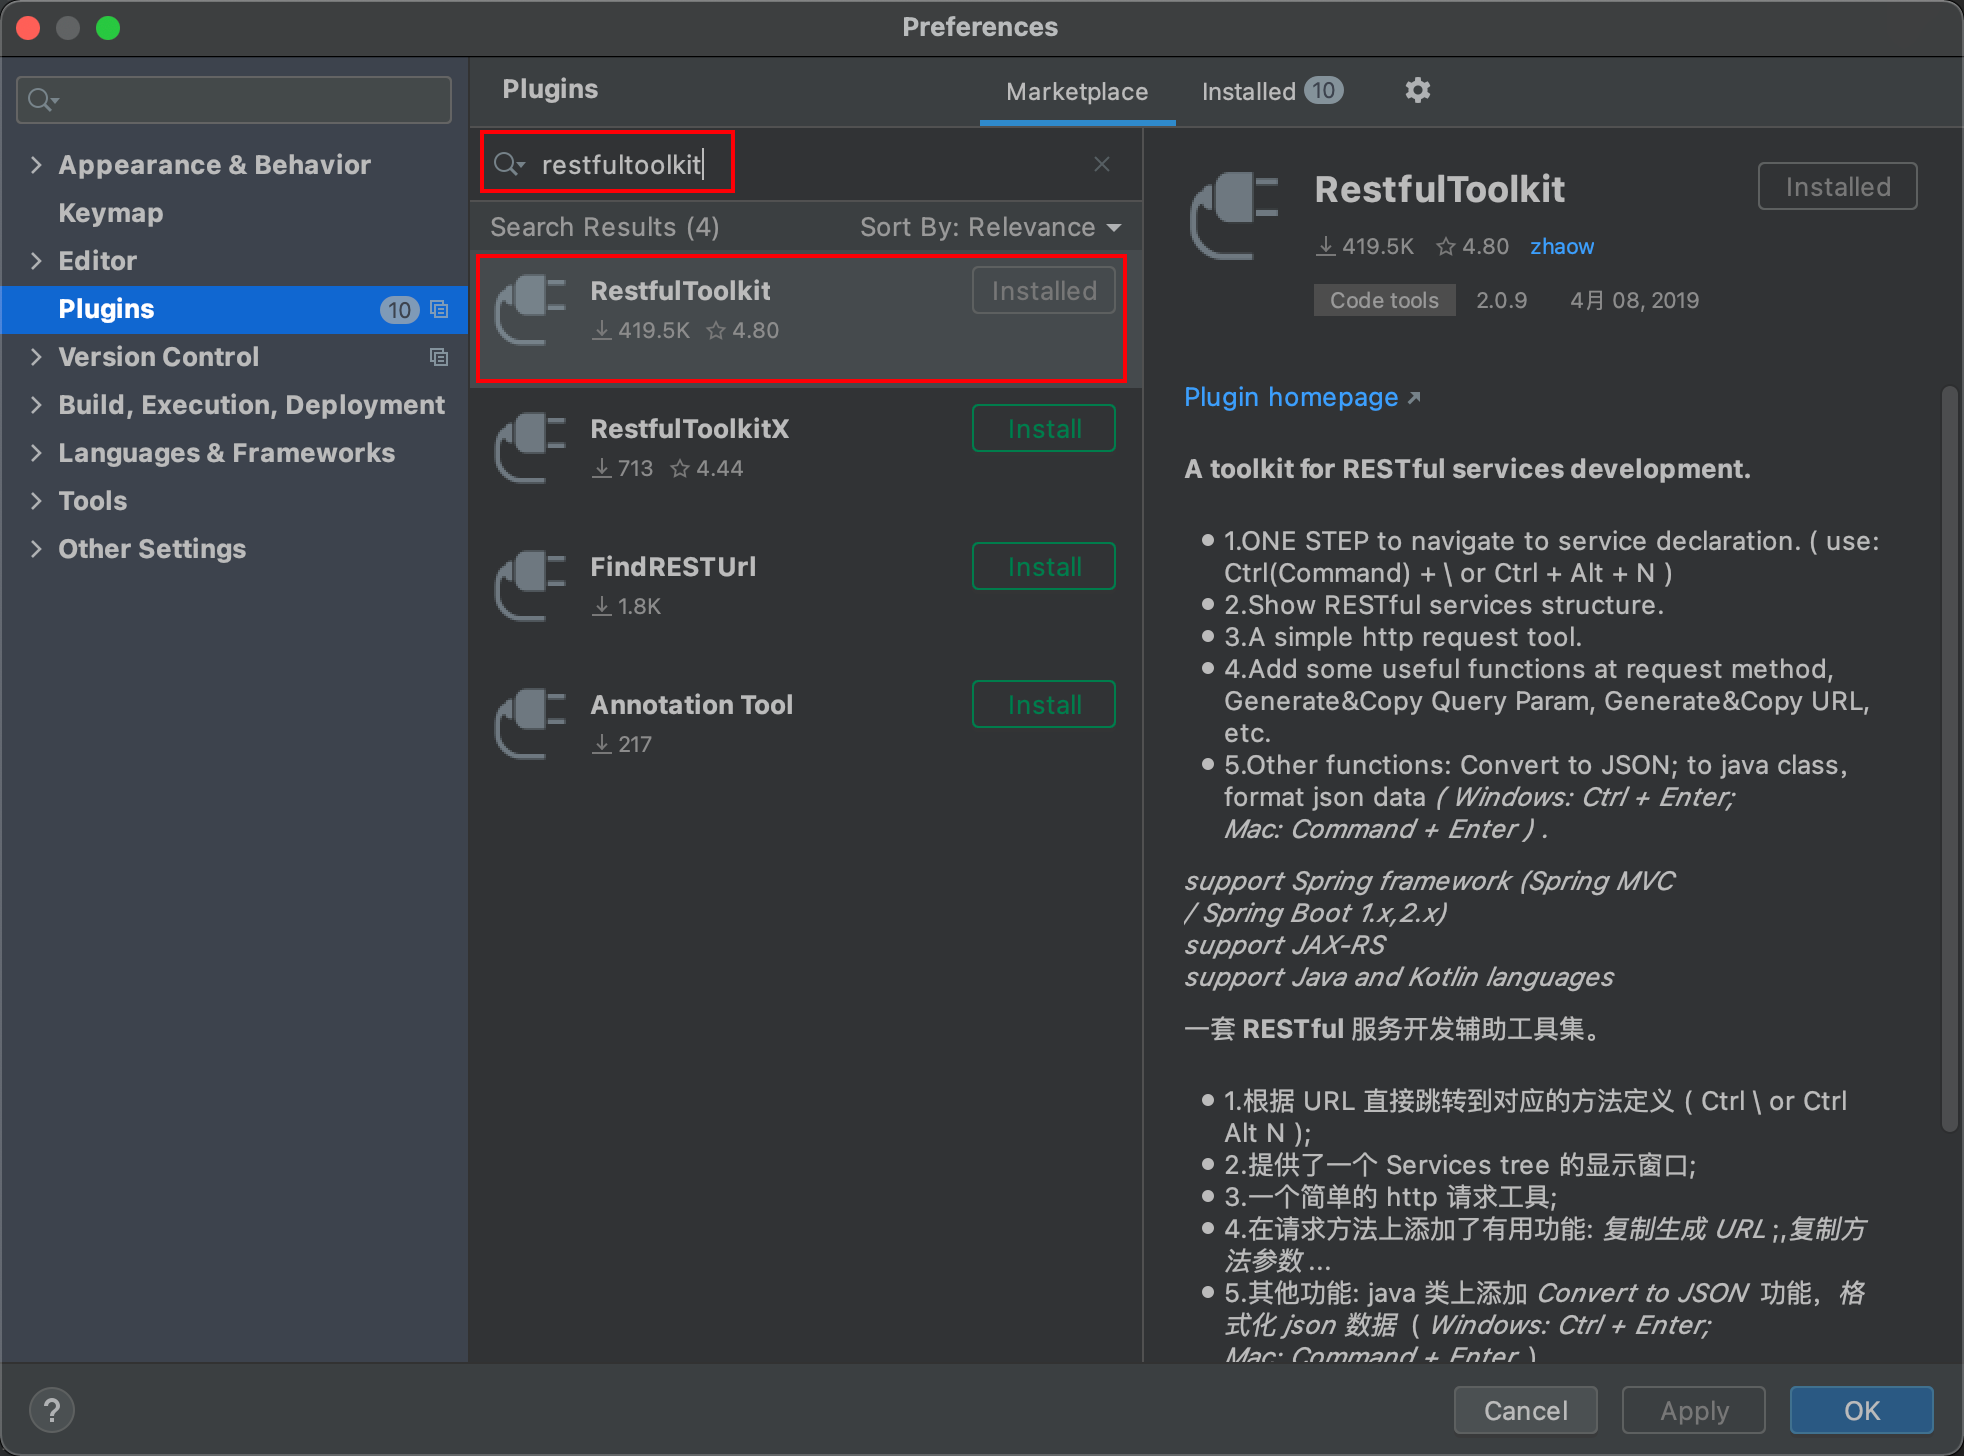The height and width of the screenshot is (1456, 1964).
Task: Expand Languages & Frameworks section
Action: pos(36,453)
